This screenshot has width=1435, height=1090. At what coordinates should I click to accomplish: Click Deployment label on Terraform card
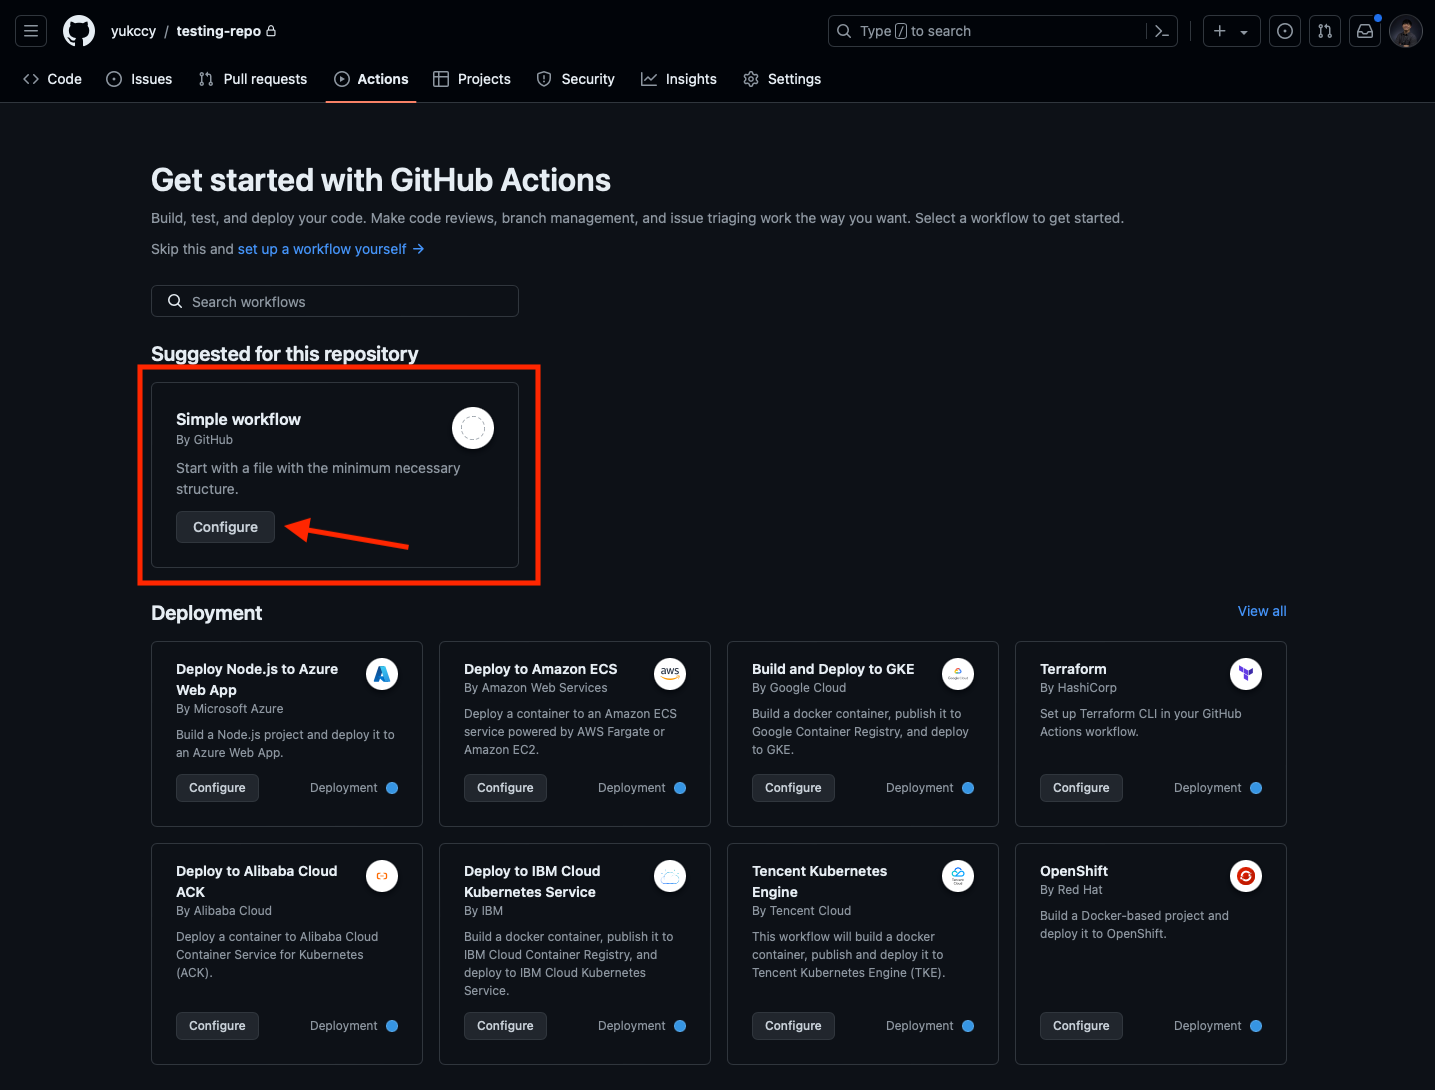click(x=1207, y=788)
